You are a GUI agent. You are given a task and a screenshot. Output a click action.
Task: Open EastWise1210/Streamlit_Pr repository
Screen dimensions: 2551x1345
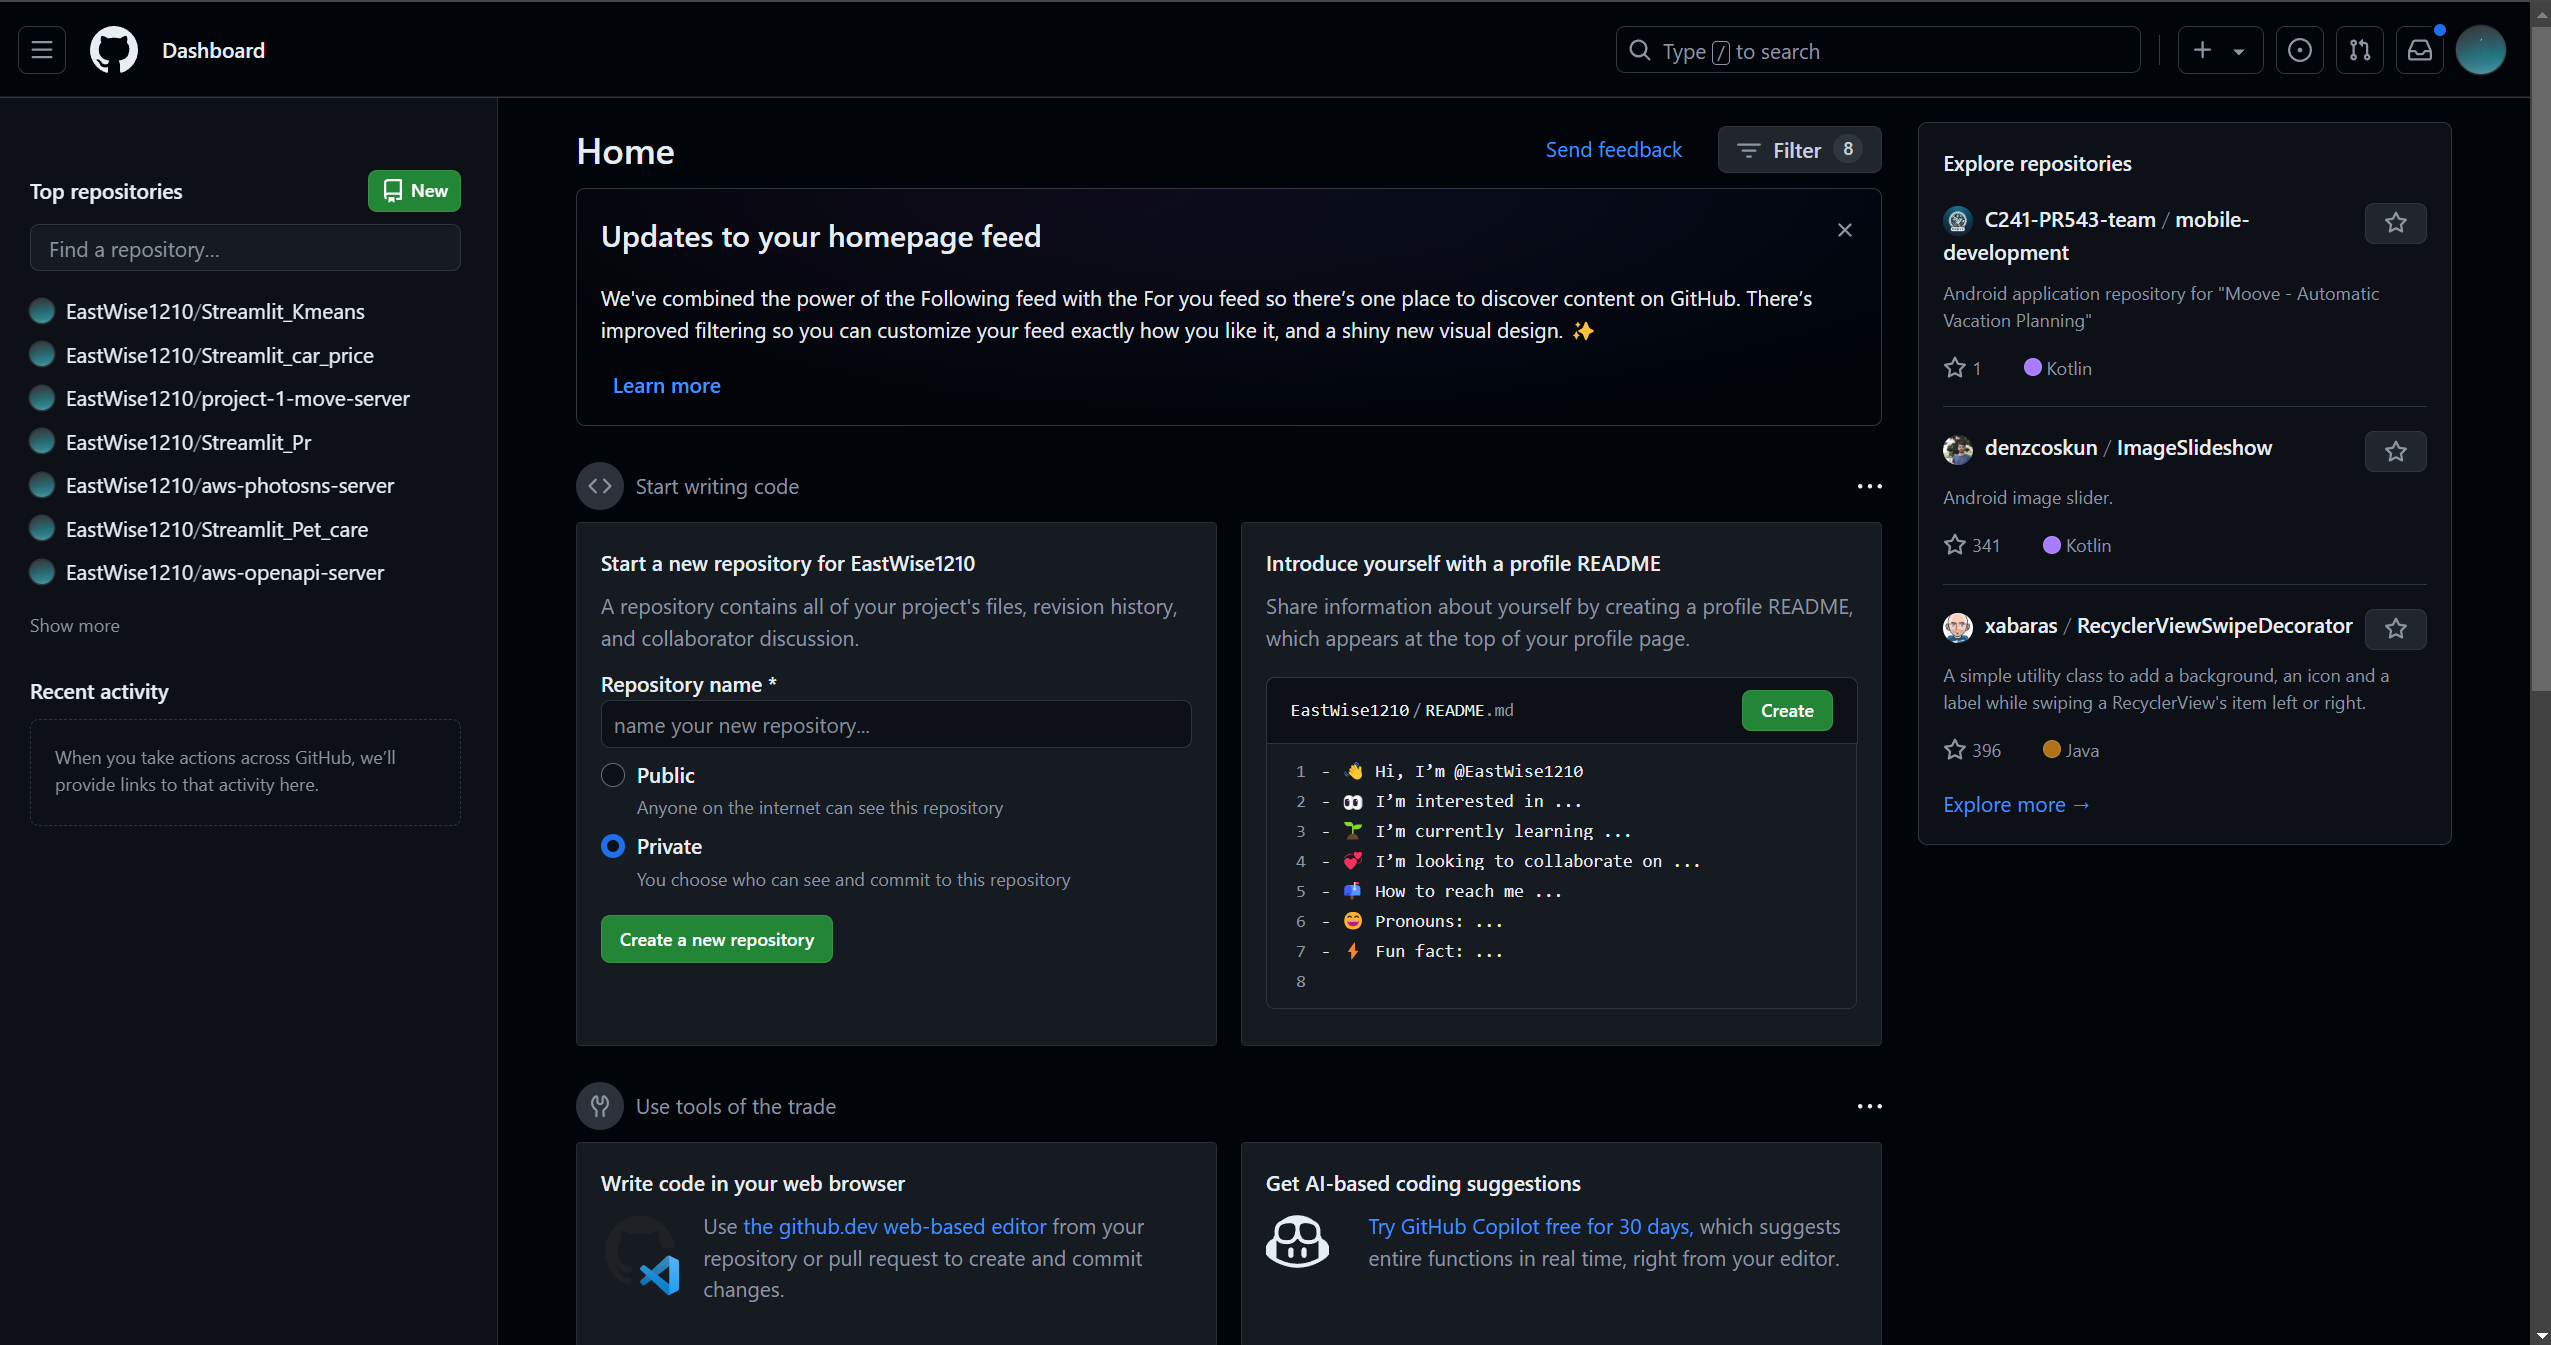[x=188, y=442]
